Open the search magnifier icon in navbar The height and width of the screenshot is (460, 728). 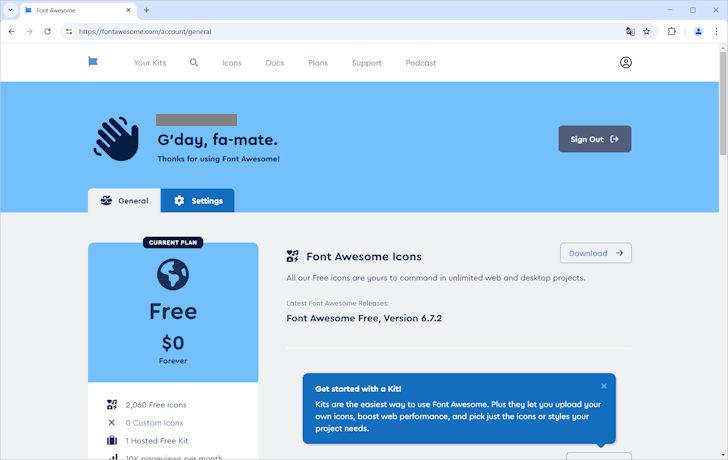[194, 62]
